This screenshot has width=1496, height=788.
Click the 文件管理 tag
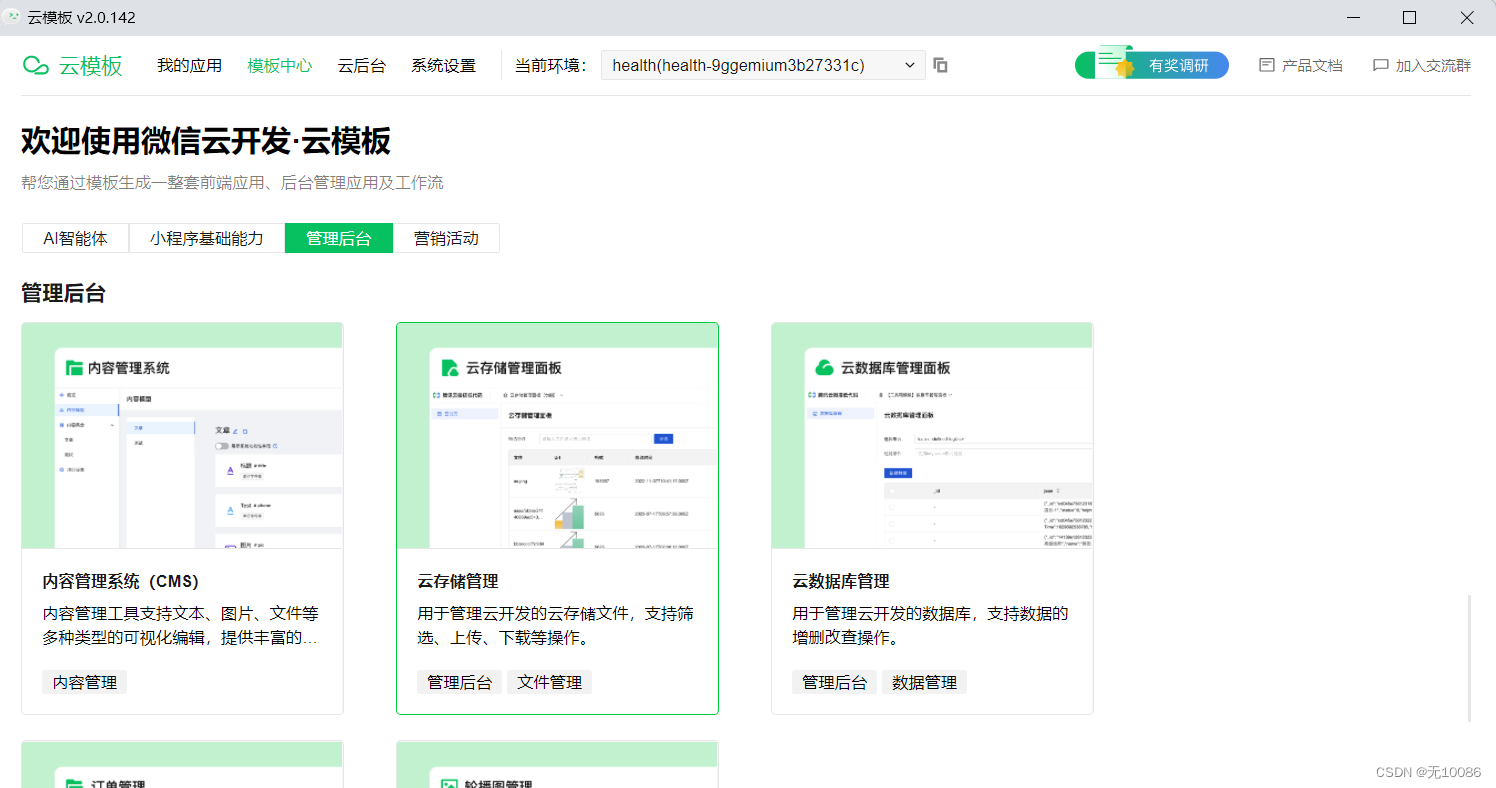pos(549,682)
